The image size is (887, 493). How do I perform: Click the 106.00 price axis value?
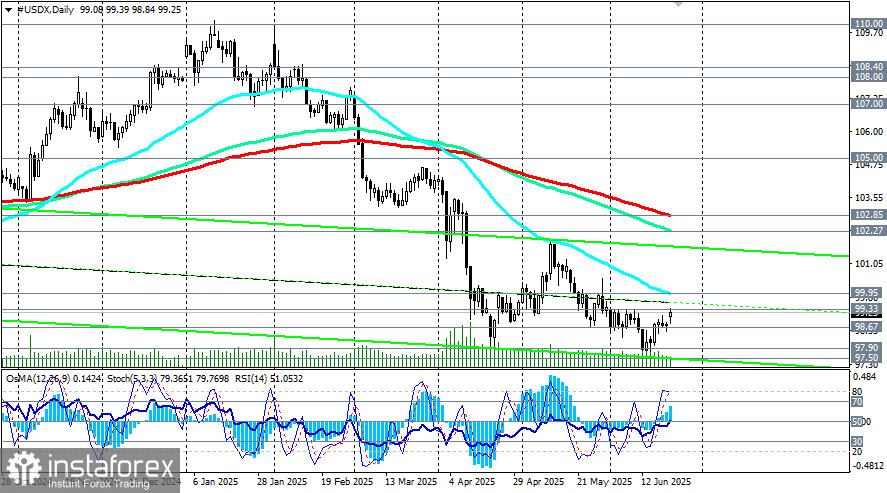tap(869, 131)
